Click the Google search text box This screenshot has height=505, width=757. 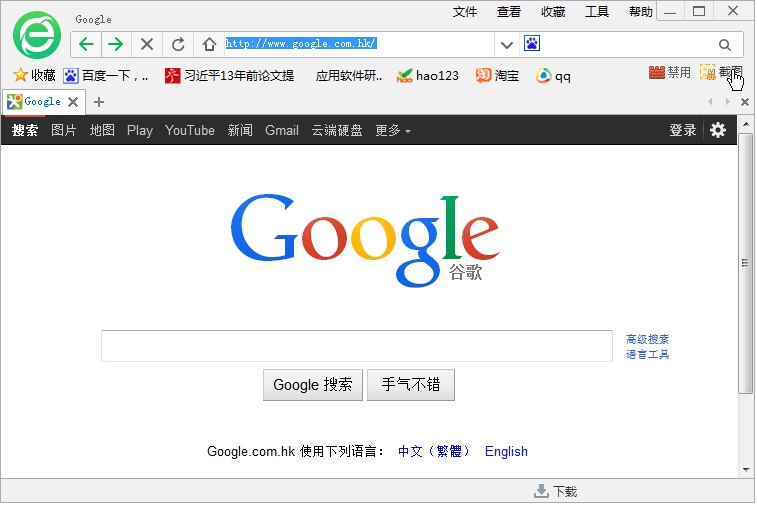pos(357,346)
